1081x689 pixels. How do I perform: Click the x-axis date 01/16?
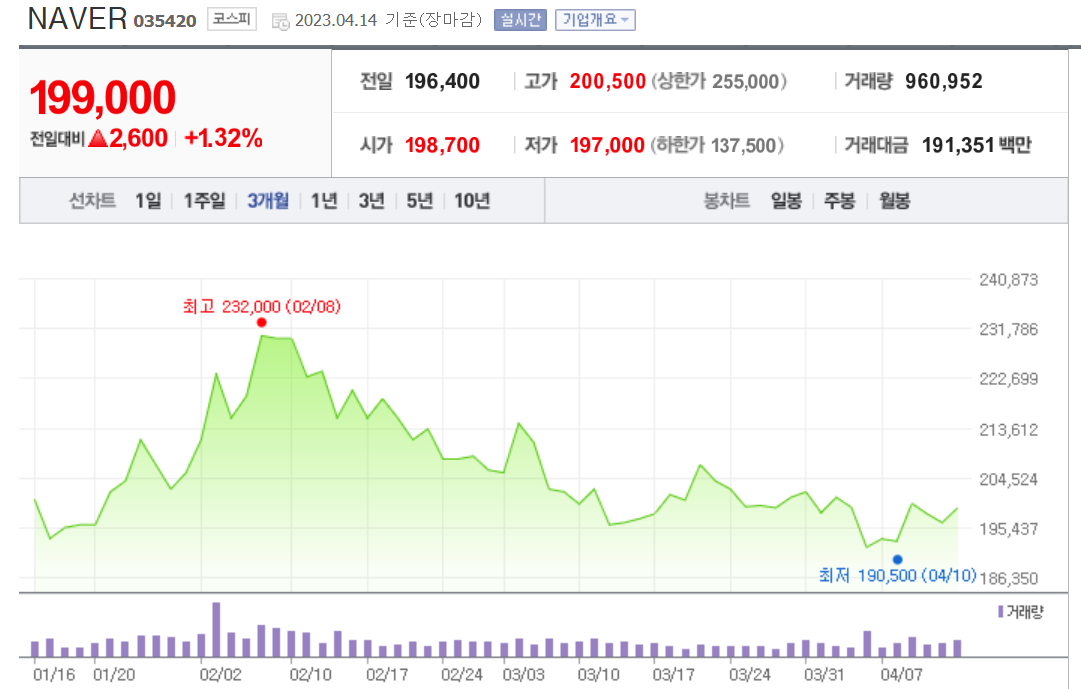[54, 675]
